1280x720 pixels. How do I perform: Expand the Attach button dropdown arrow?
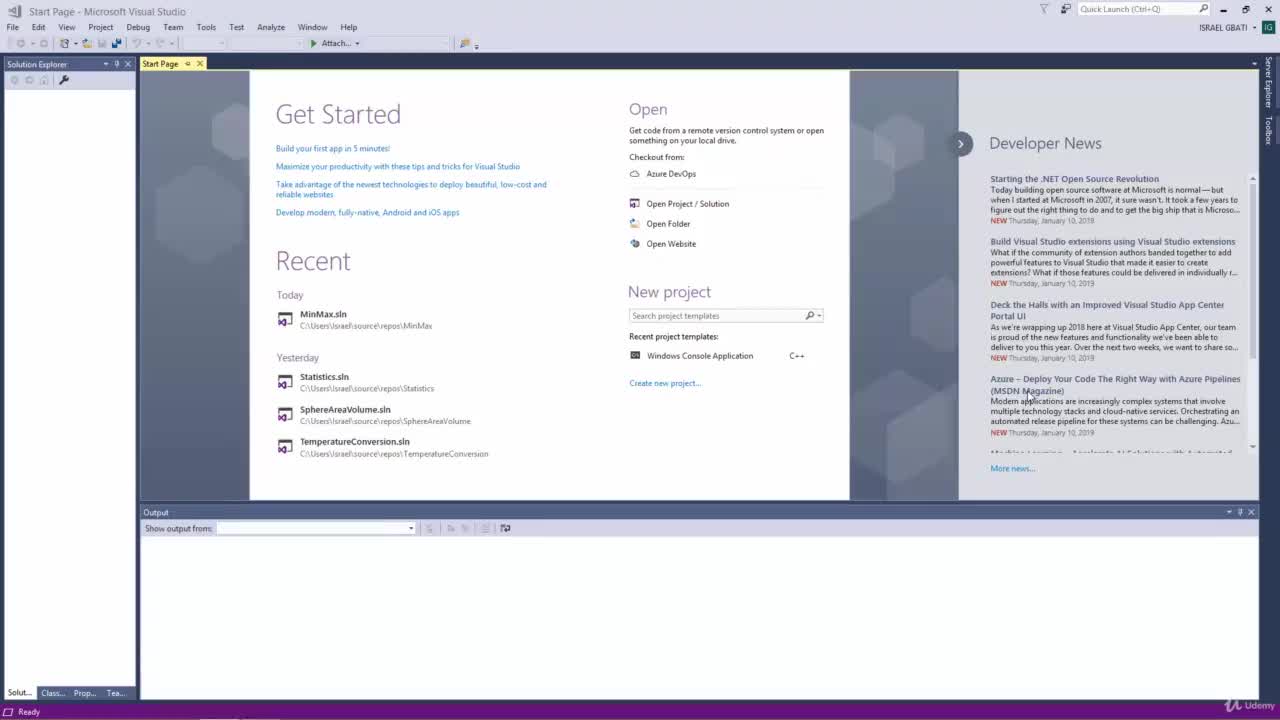[x=357, y=43]
